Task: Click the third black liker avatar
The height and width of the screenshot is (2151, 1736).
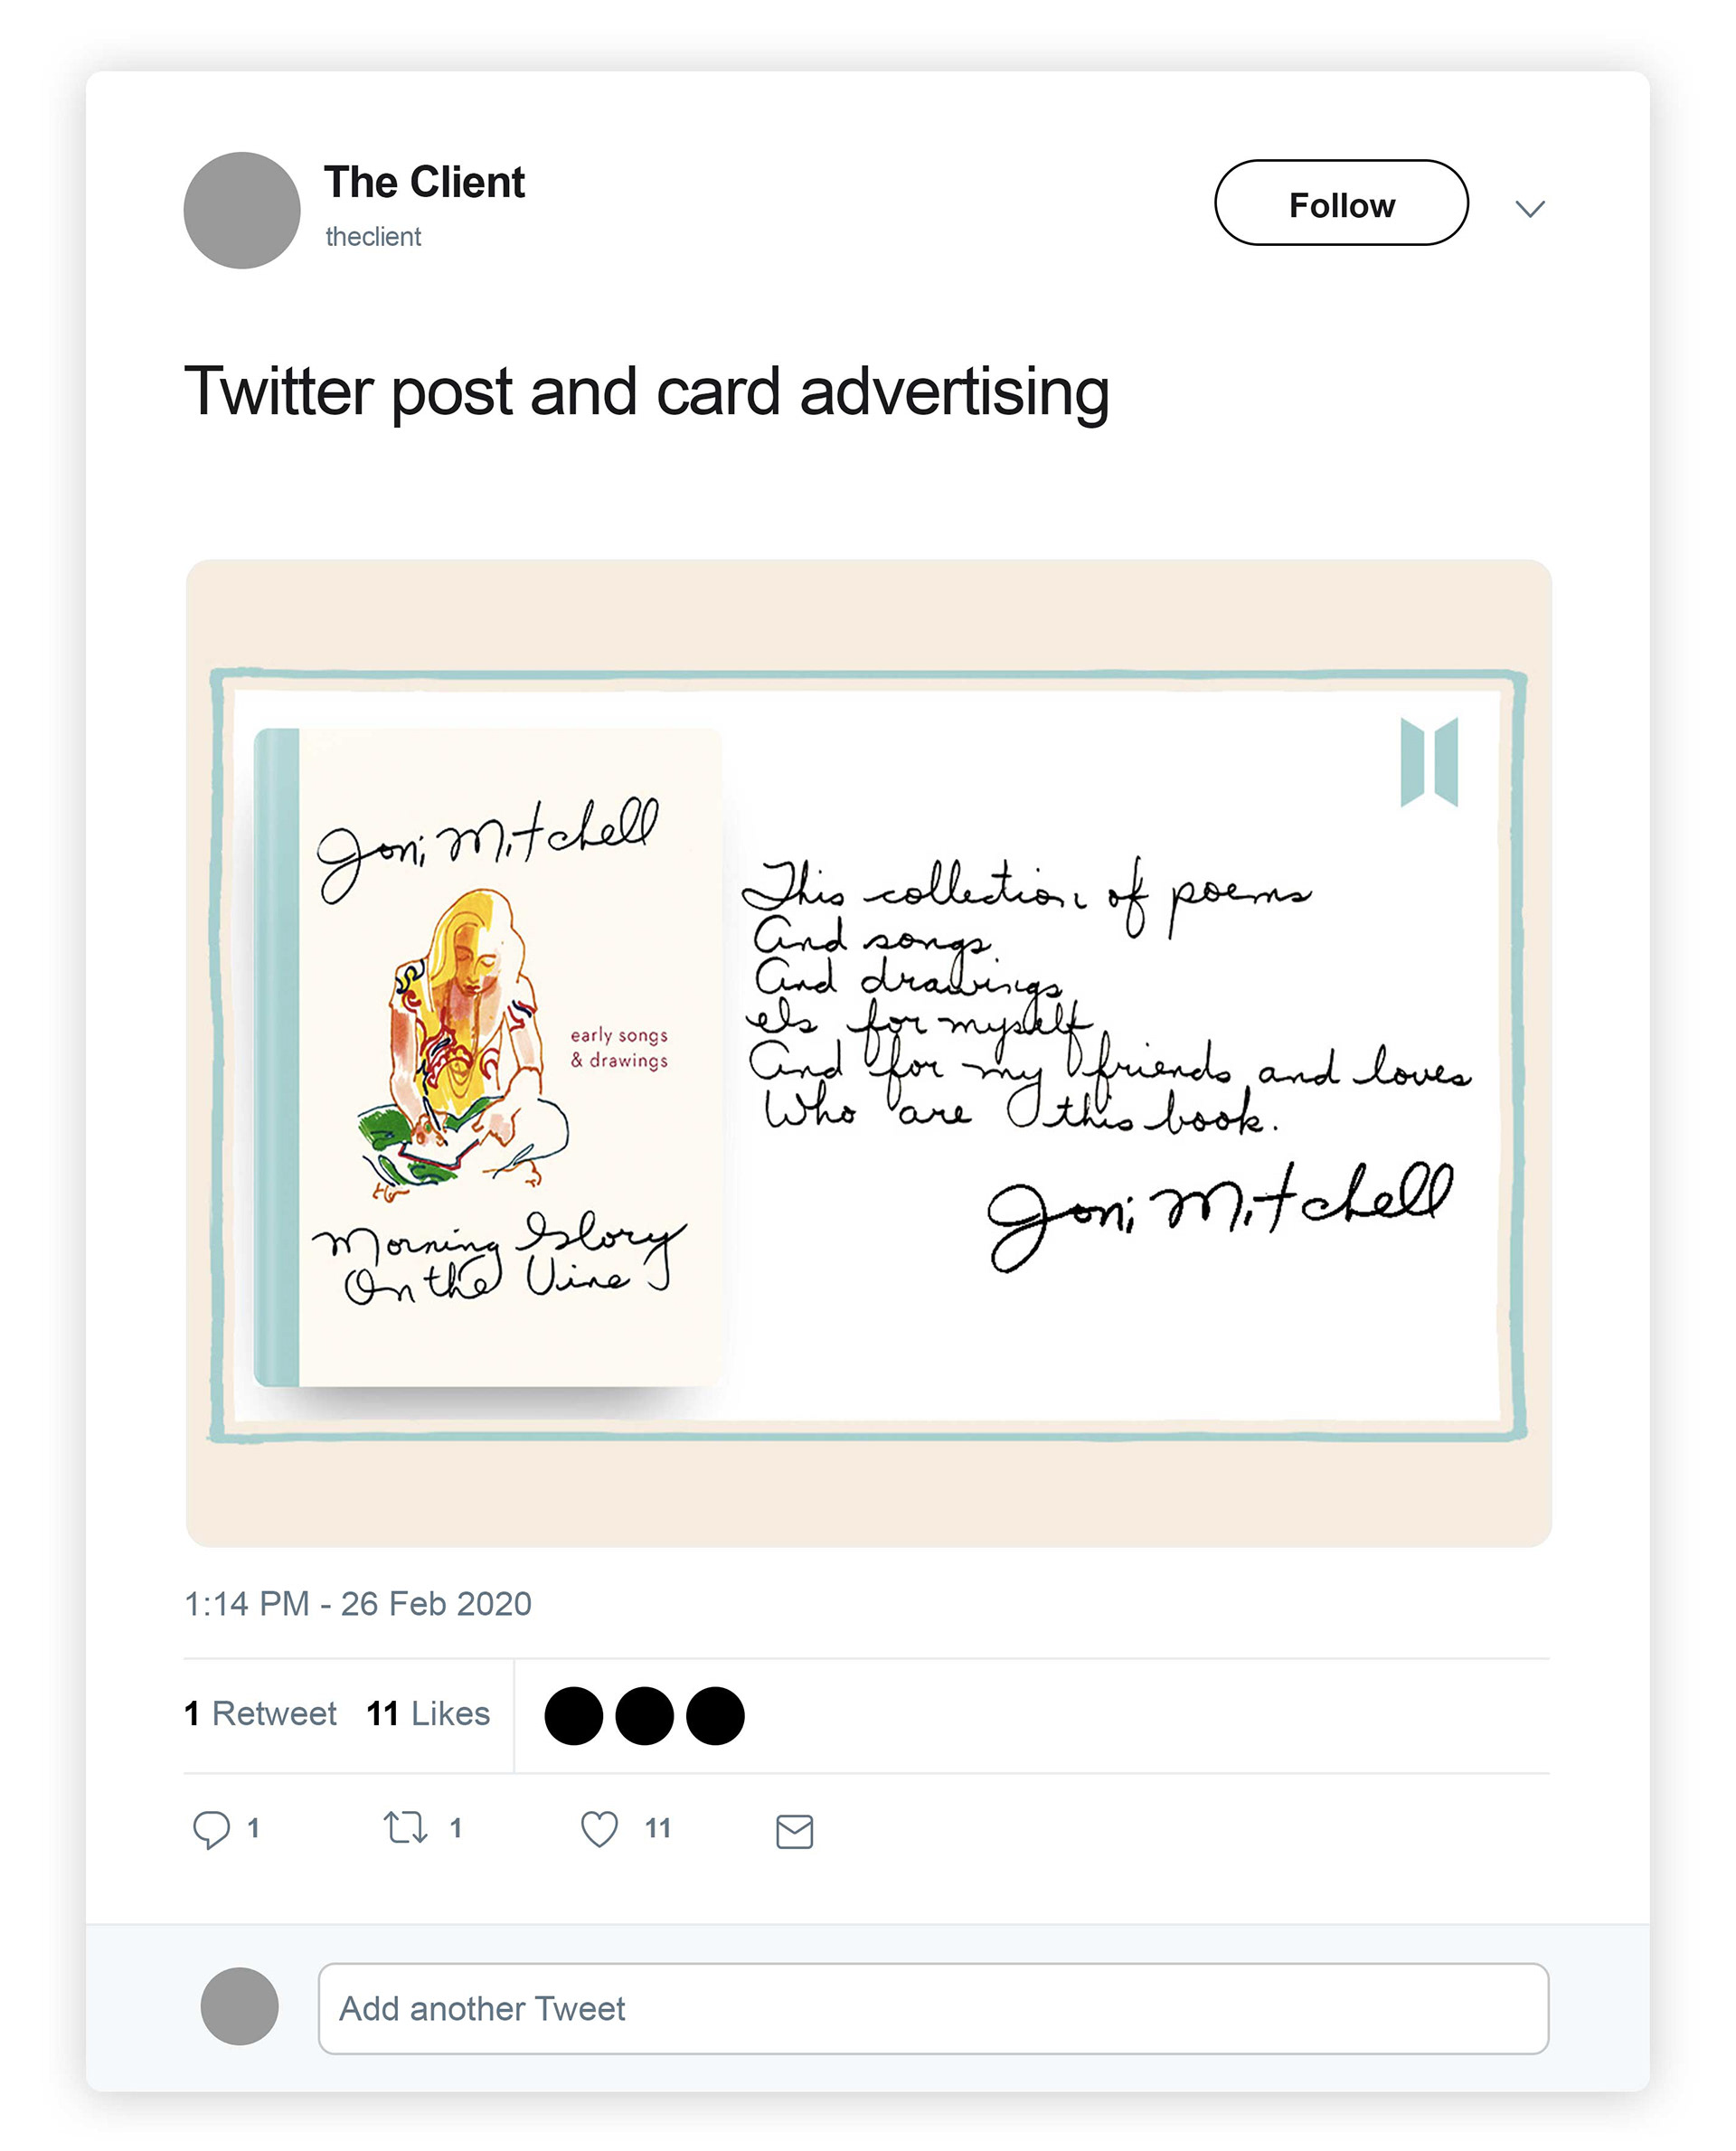Action: 715,1716
